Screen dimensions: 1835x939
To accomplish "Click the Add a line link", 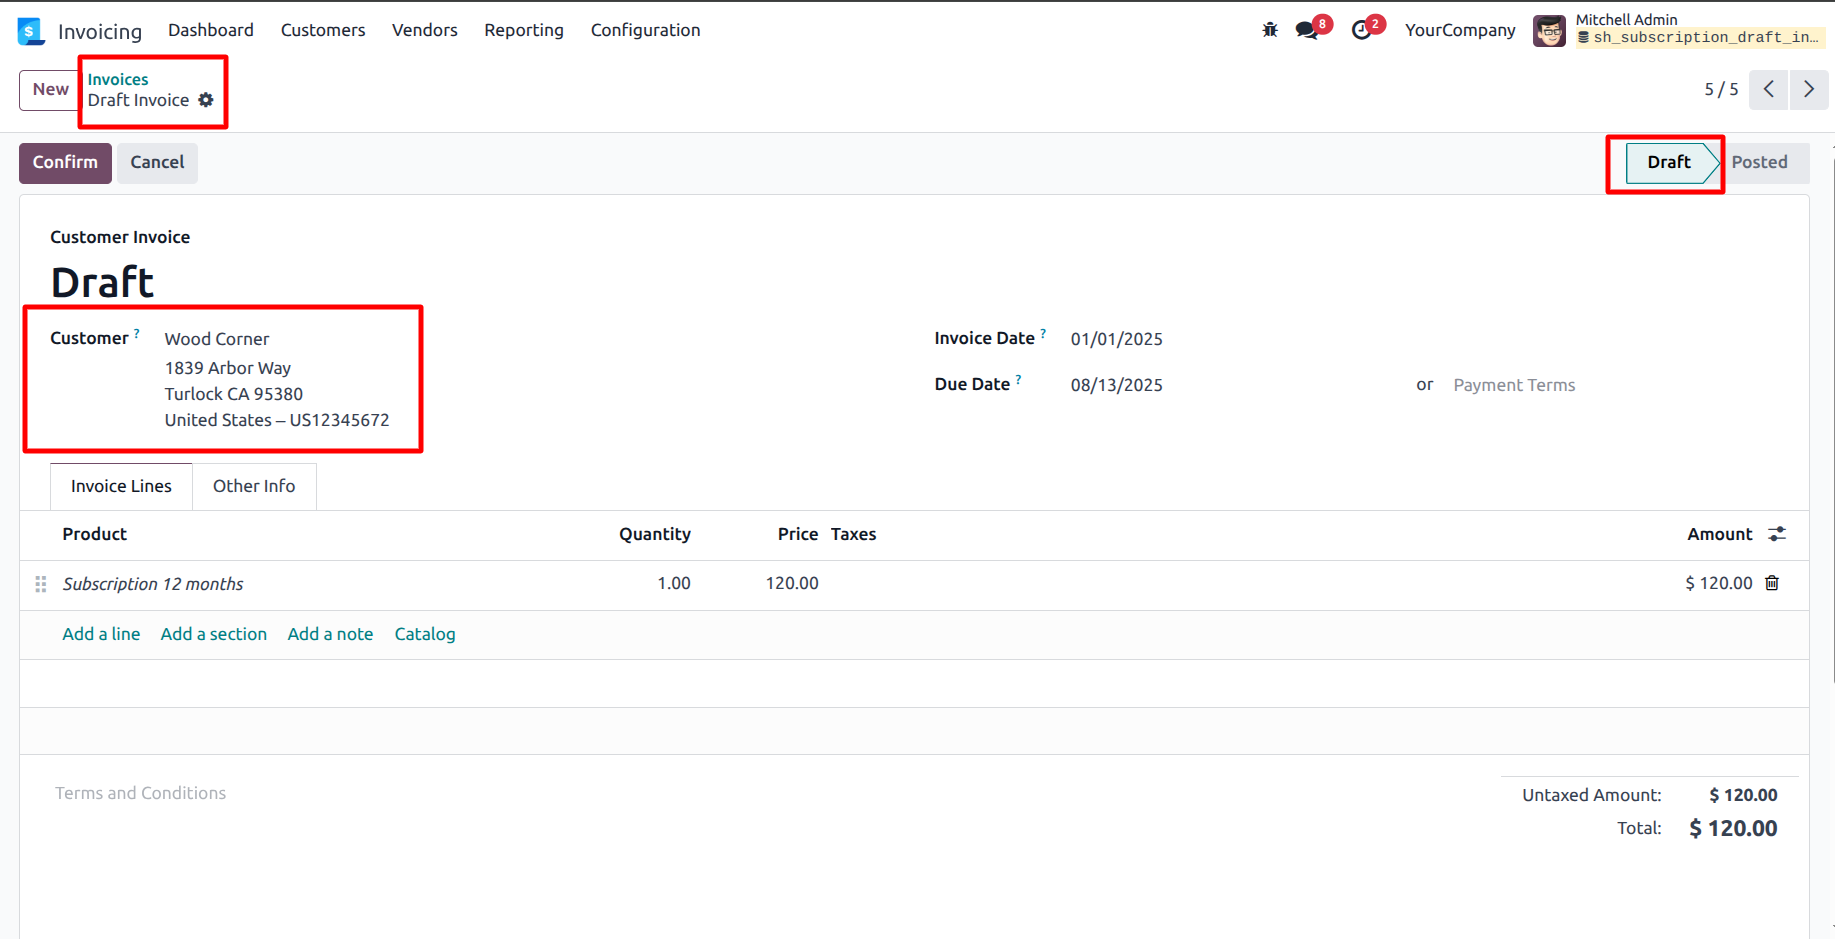I will point(101,634).
